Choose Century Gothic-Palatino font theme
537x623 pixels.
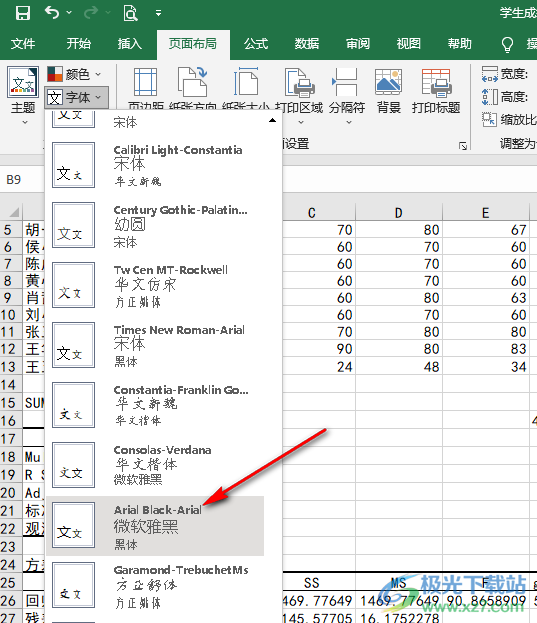(x=155, y=225)
